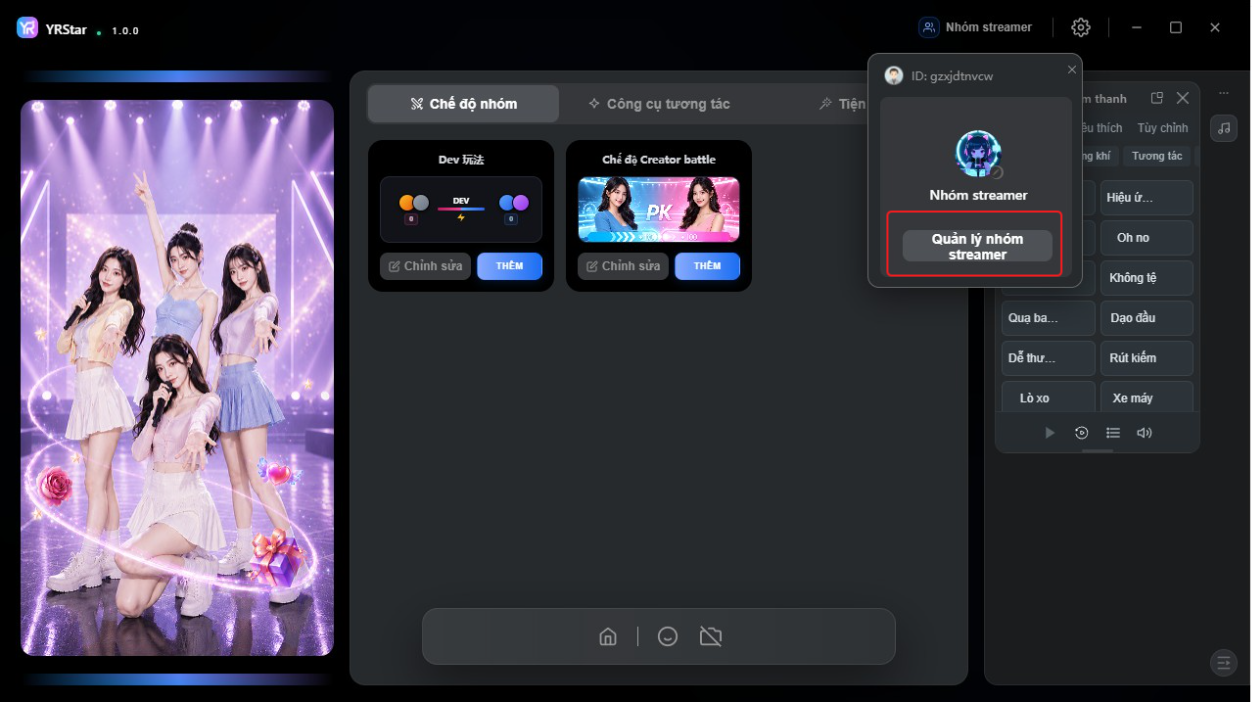Close the streamer group popup
1252x702 pixels.
pyautogui.click(x=1072, y=70)
